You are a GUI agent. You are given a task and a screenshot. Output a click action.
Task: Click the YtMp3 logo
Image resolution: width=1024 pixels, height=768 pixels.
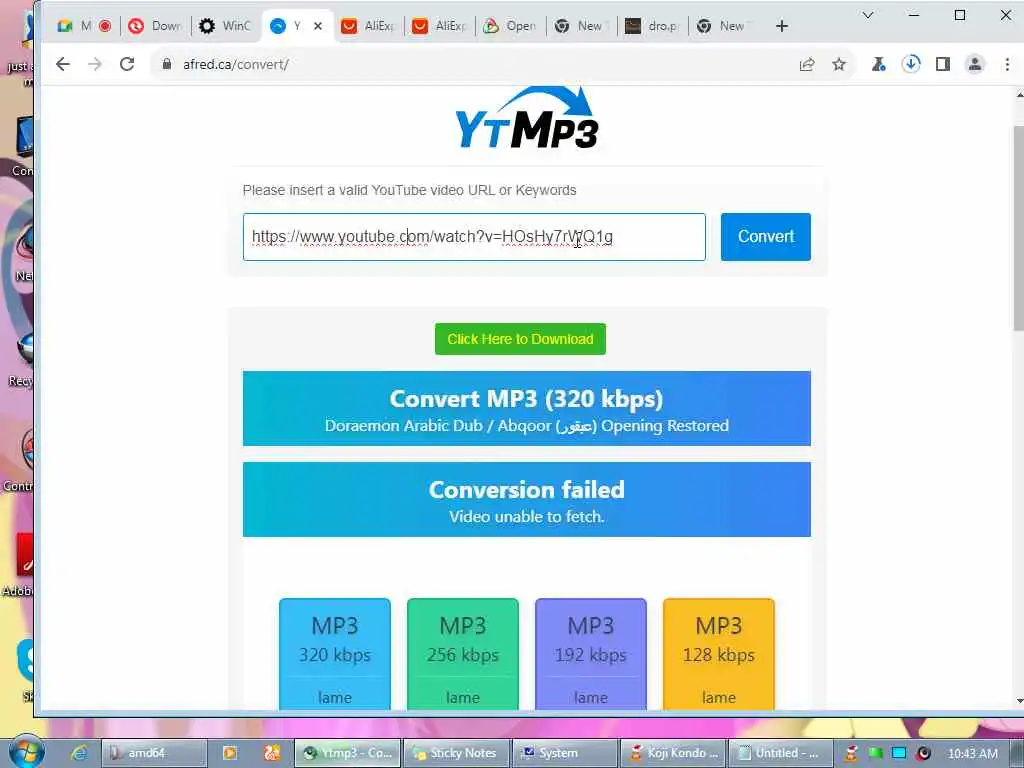526,118
